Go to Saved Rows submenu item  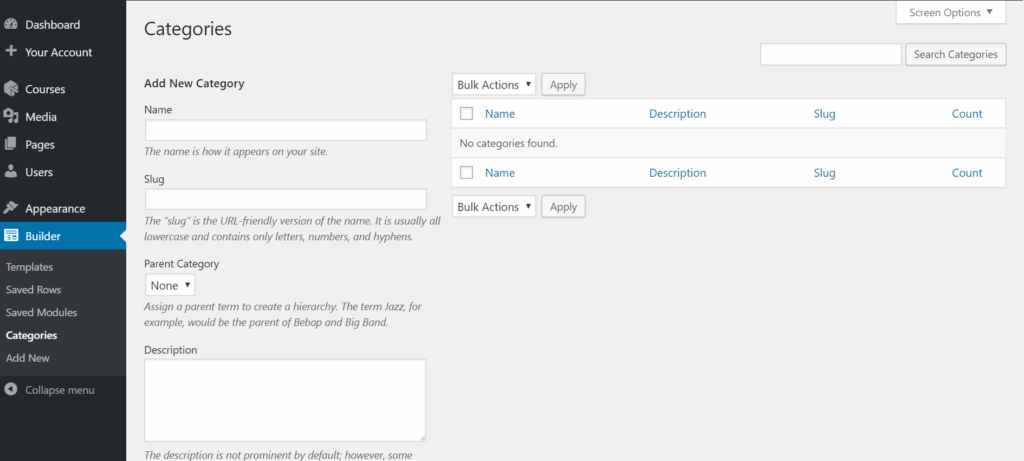(x=33, y=290)
